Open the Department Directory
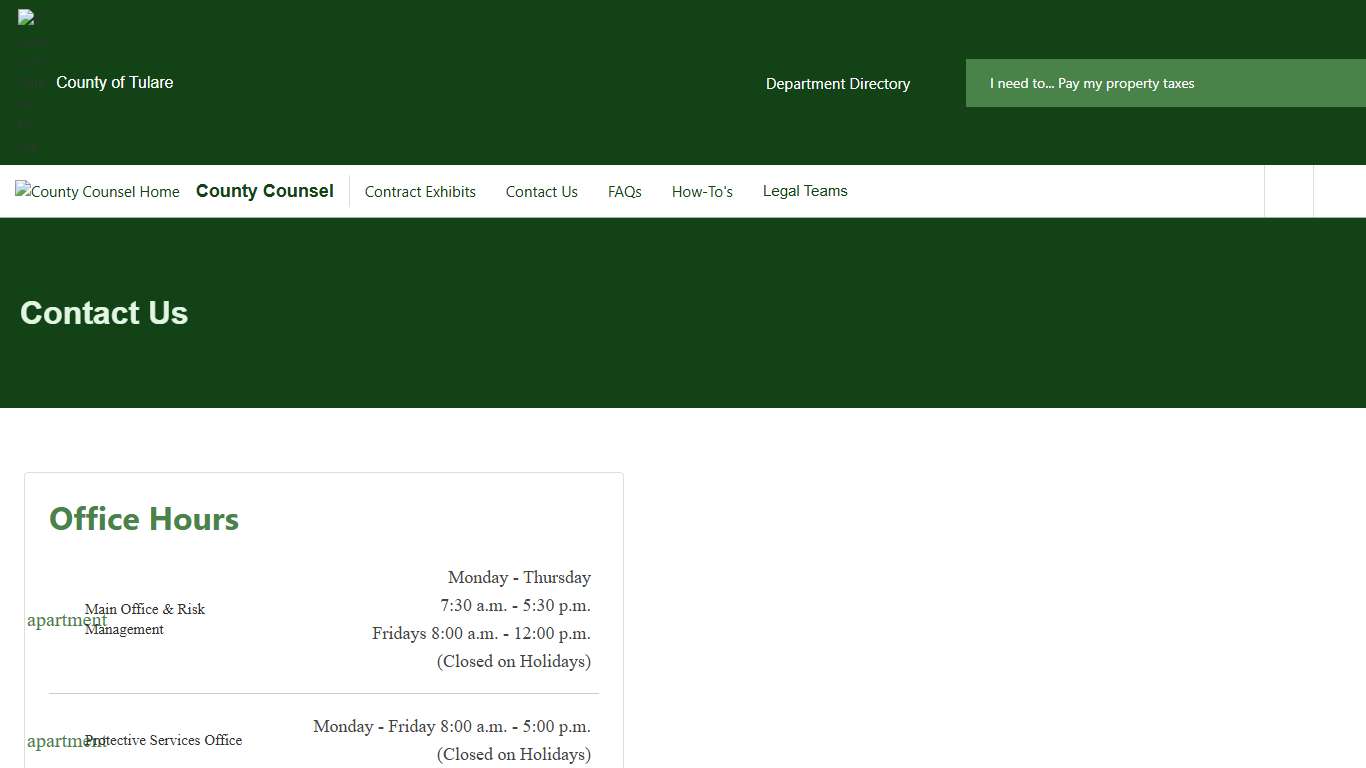 pyautogui.click(x=837, y=84)
